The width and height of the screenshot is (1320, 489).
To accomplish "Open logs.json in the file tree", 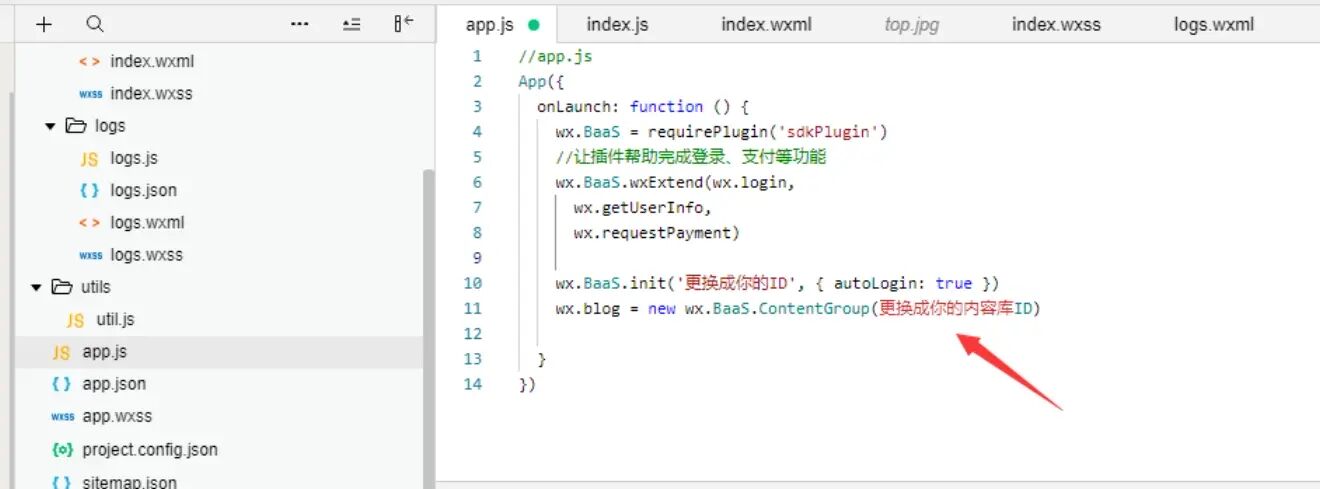I will click(x=143, y=190).
